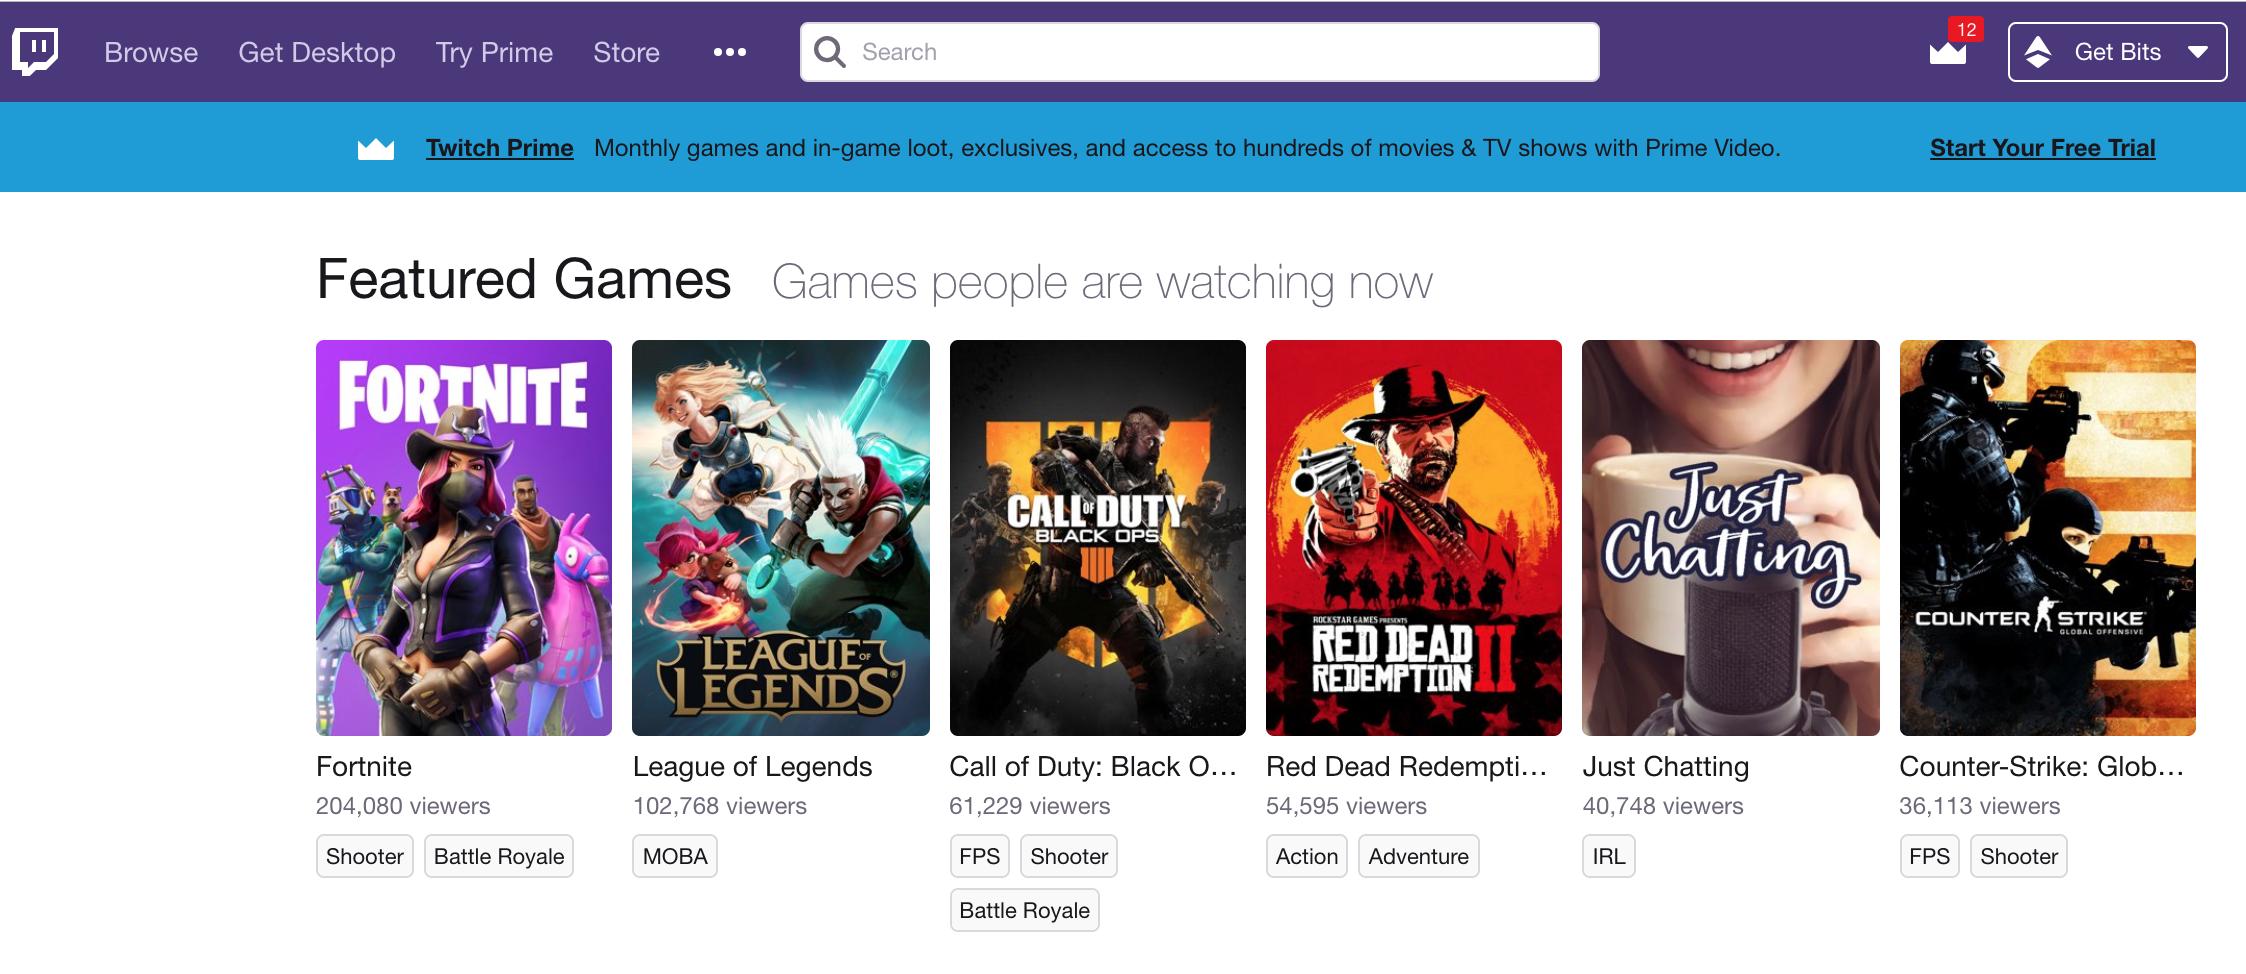Click the Counter-Strike: Glob… title

tap(2041, 767)
